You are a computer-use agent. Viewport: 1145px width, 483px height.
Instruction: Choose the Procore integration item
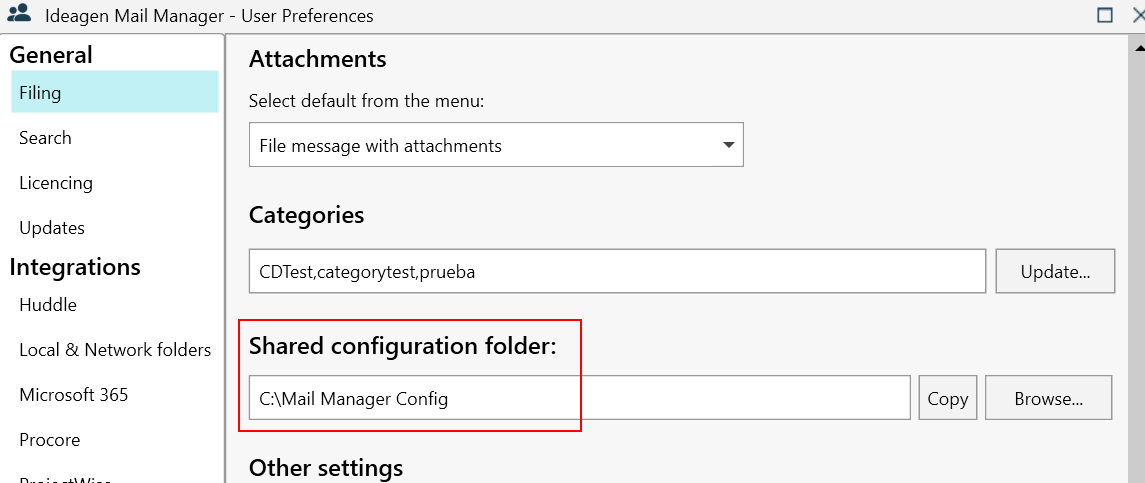coord(49,440)
